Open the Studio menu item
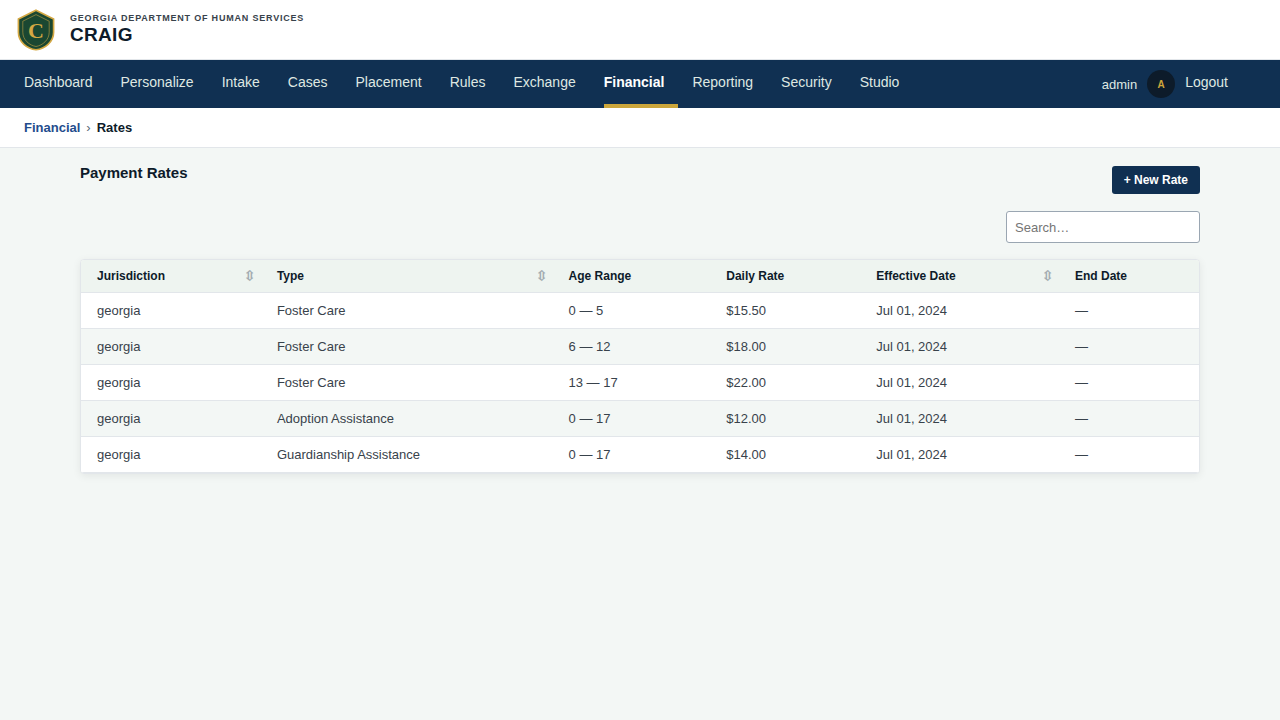This screenshot has width=1280, height=720. tap(880, 82)
